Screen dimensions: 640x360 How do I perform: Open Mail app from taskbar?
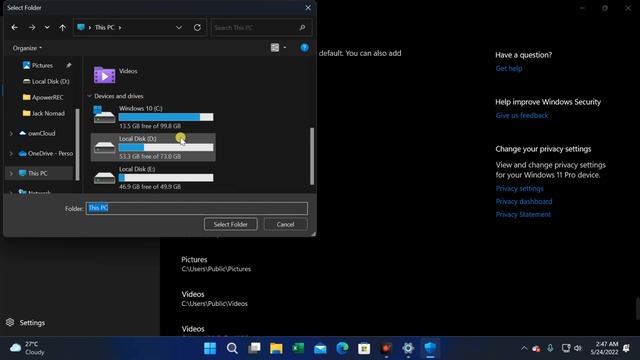pyautogui.click(x=320, y=348)
